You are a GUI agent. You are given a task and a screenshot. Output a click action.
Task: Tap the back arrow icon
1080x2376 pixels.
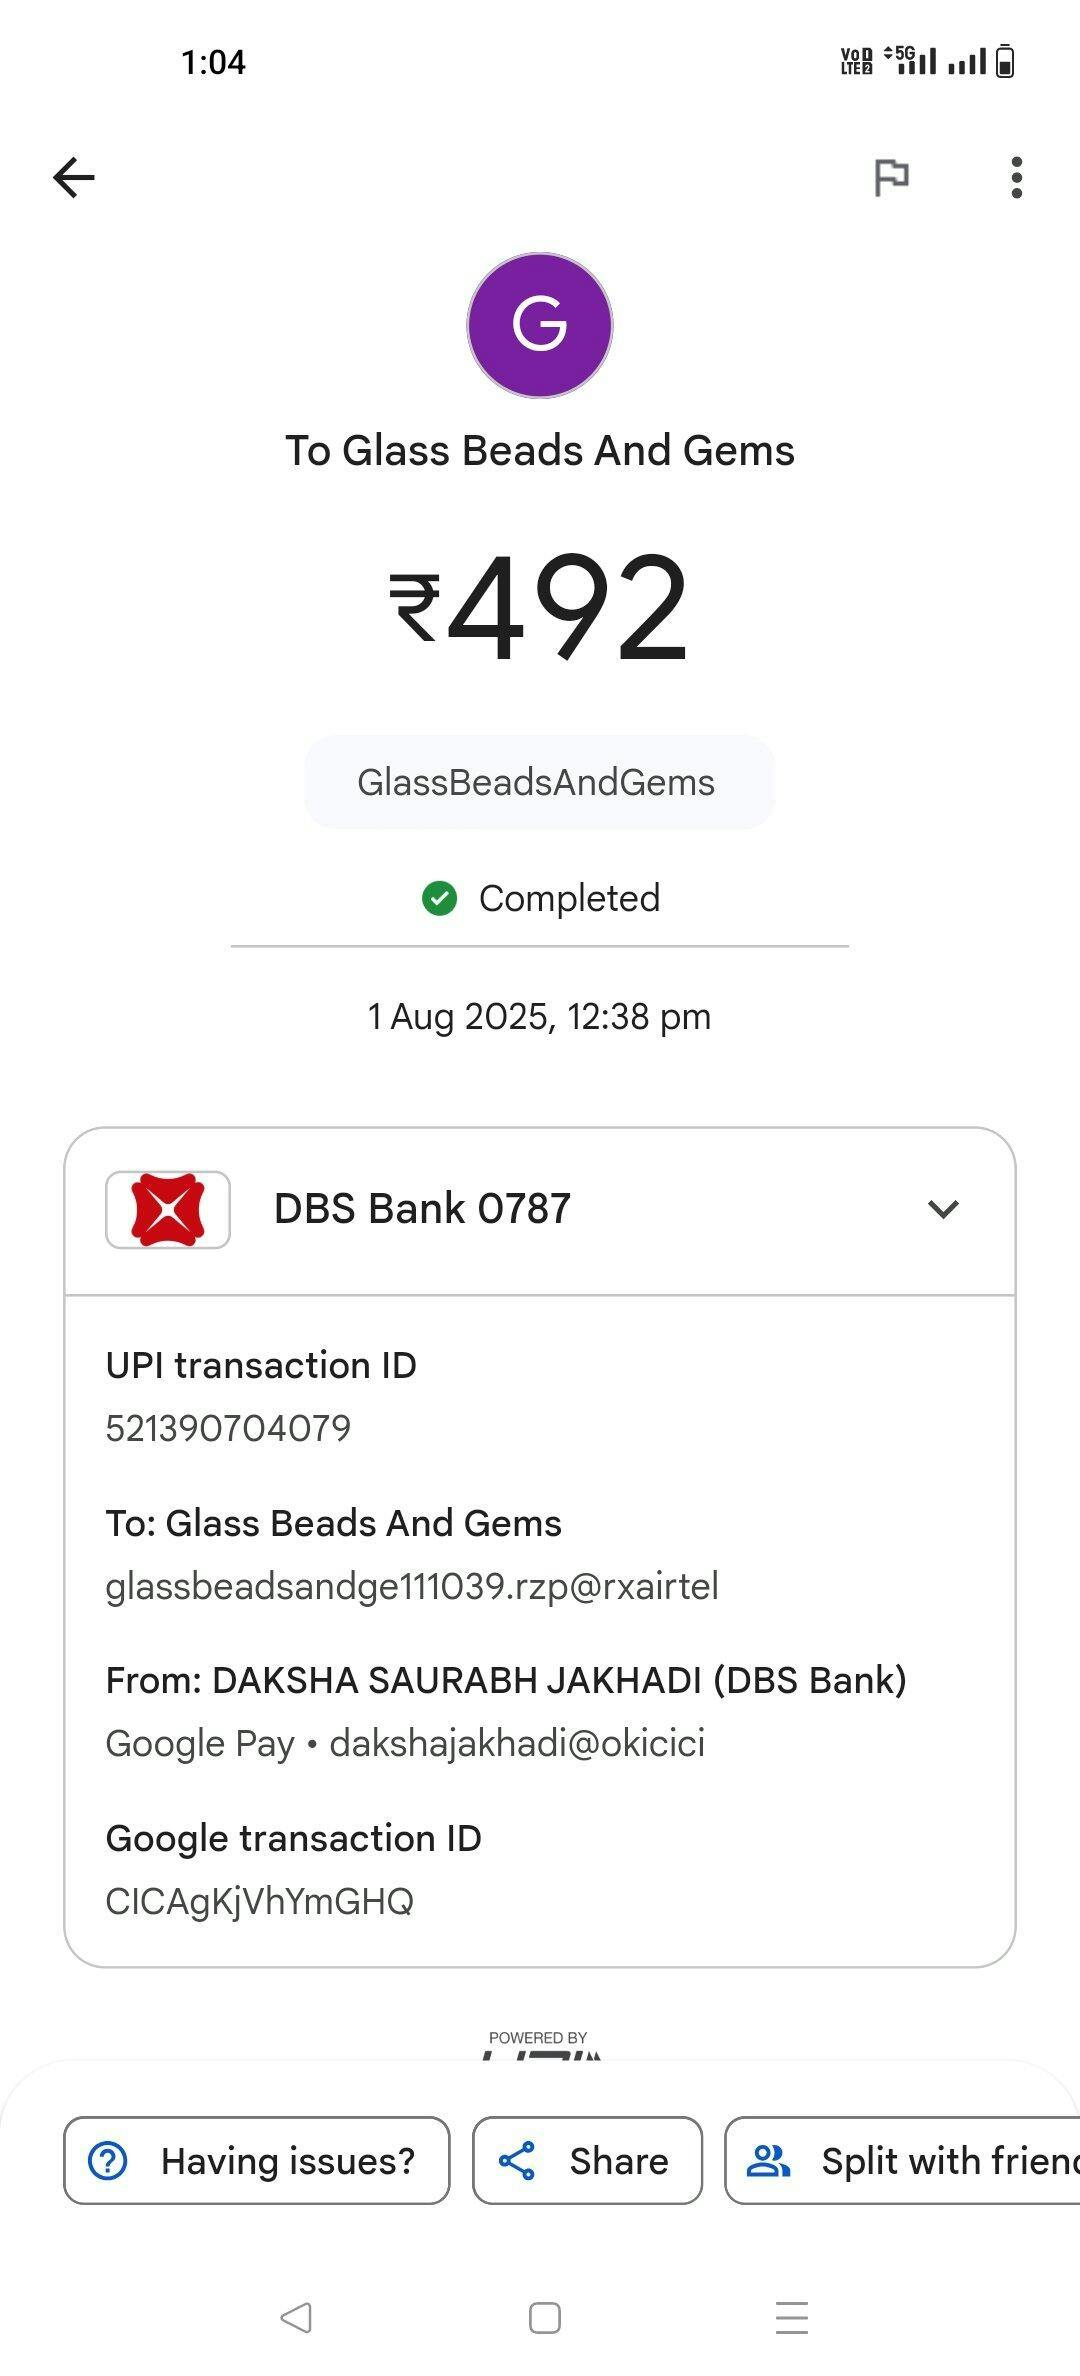coord(74,178)
